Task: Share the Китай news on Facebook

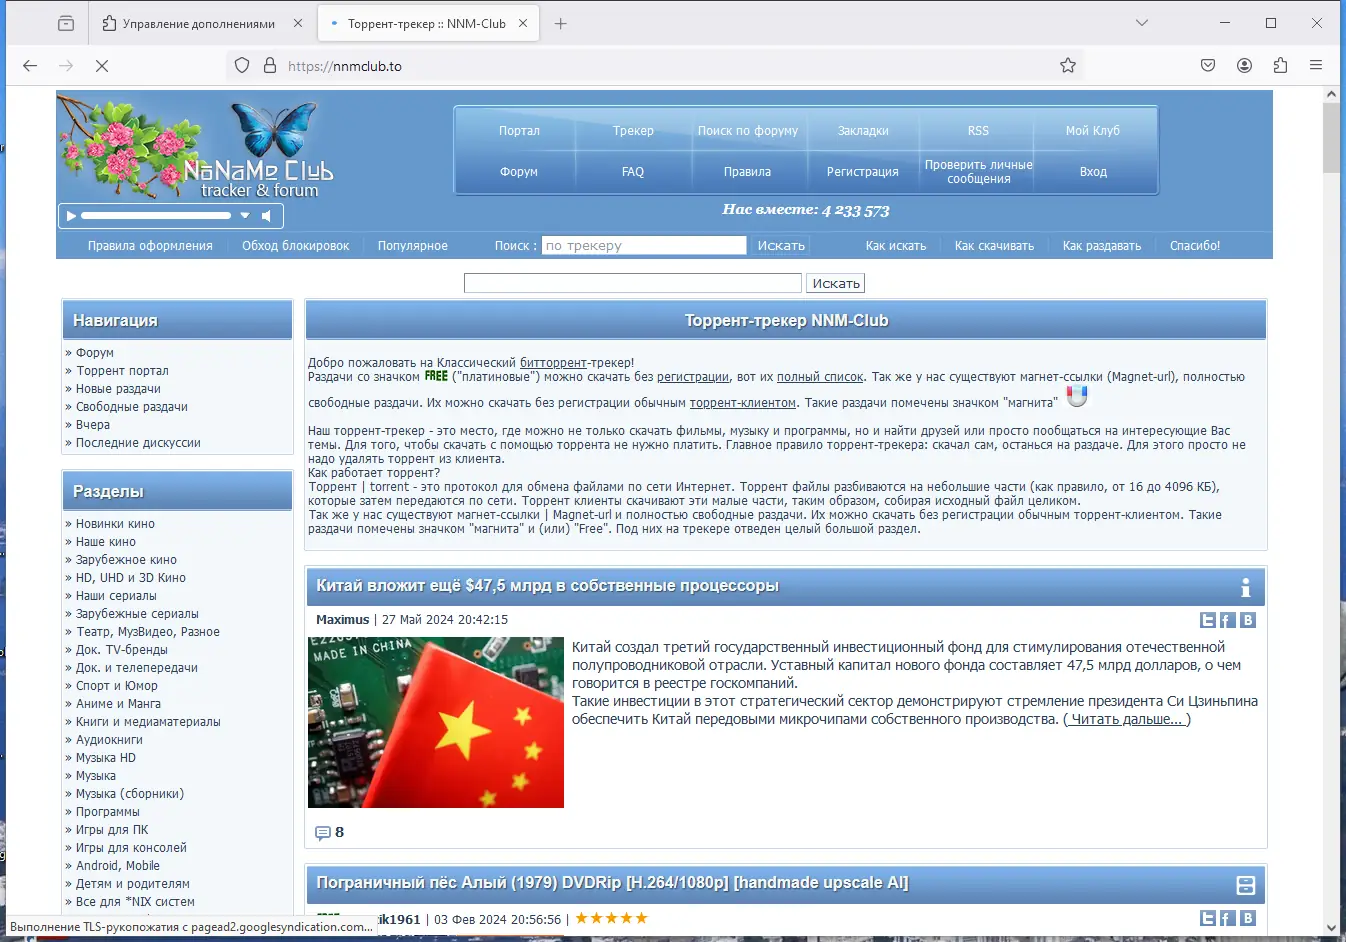Action: 1227,620
